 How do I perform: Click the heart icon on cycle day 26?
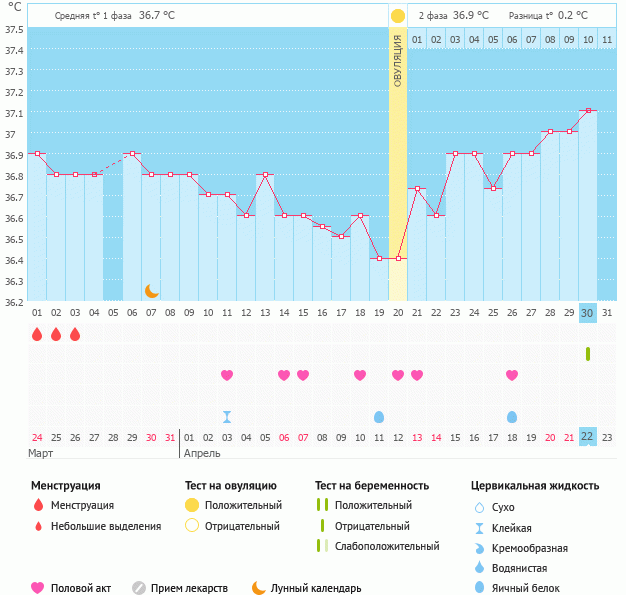[x=512, y=375]
